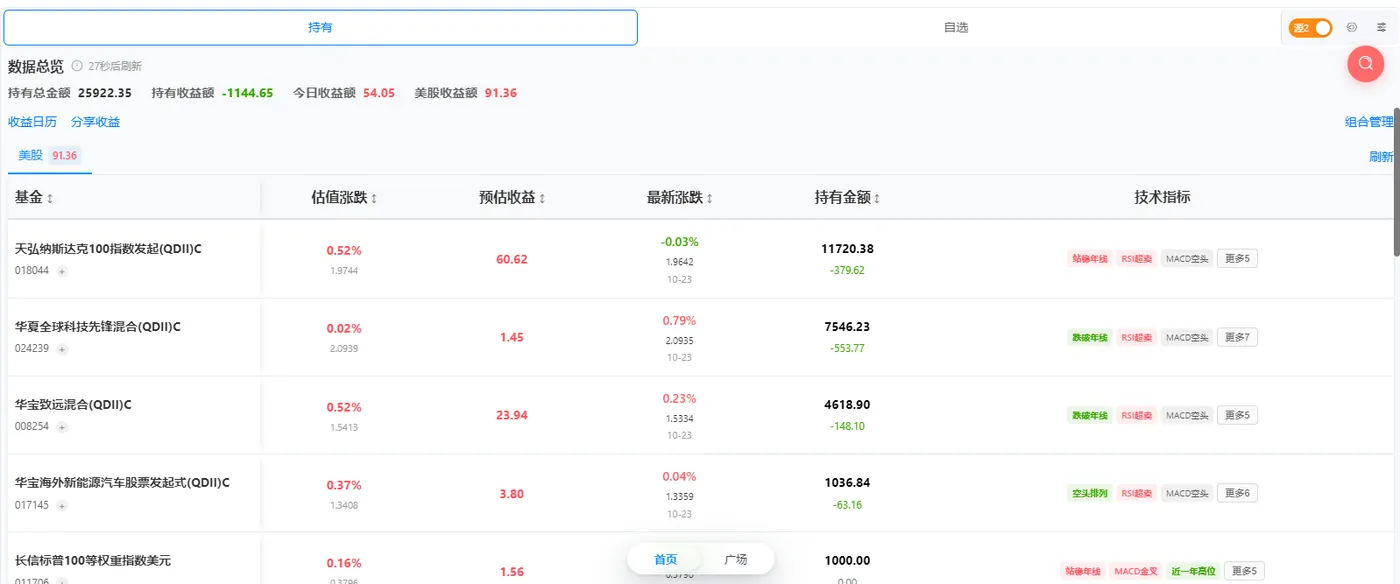Viewport: 1400px width, 584px height.
Task: Open fund 华夏全球科技先锋混合(QDII)C
Action: point(98,326)
